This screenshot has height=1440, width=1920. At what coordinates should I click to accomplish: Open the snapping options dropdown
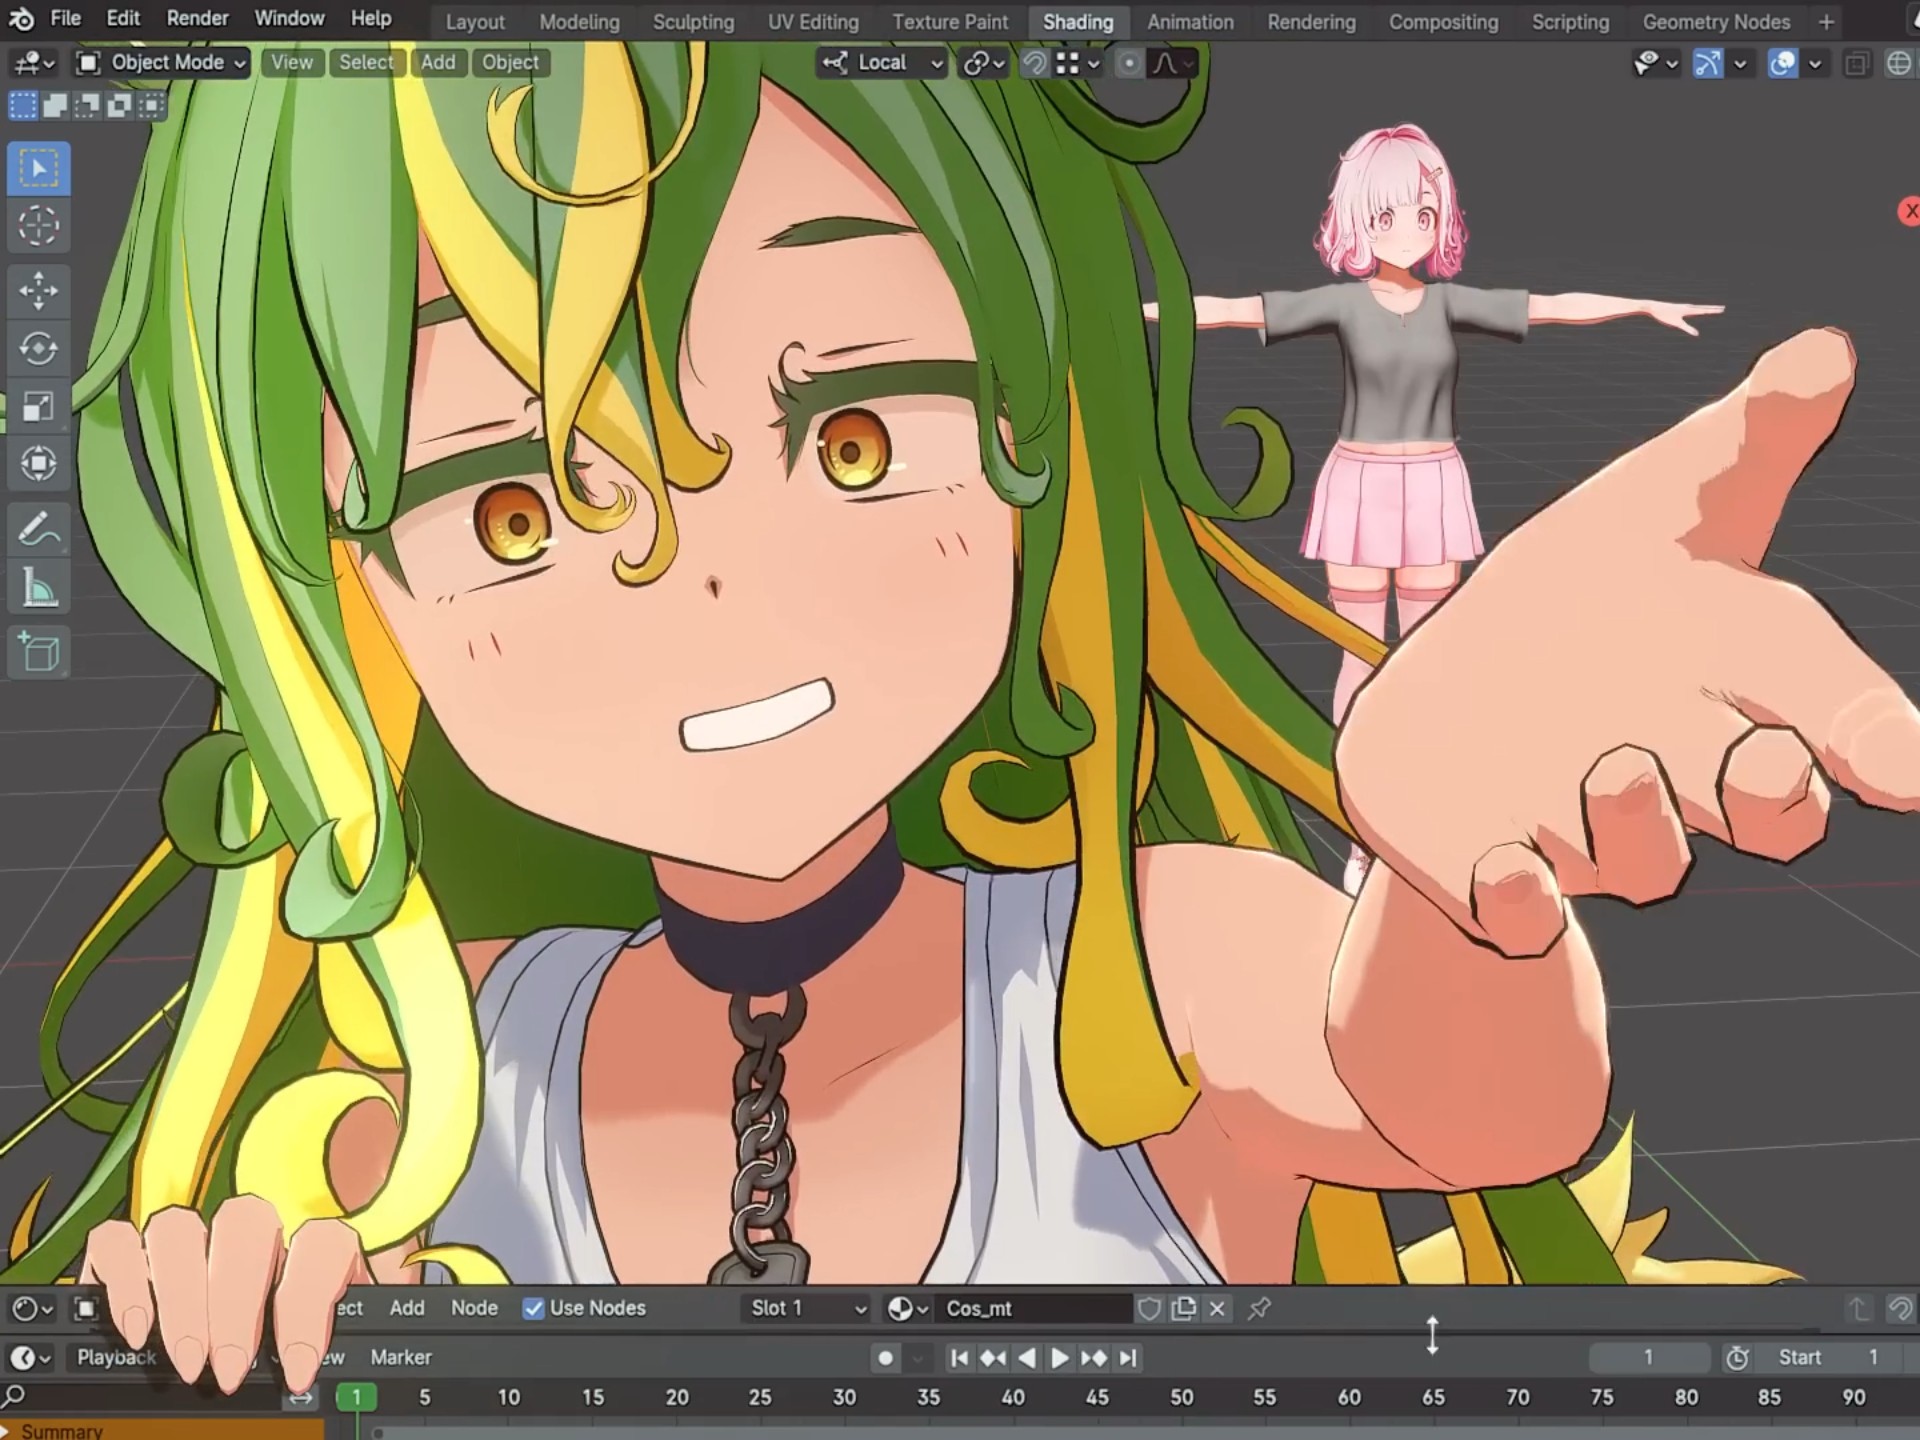1078,63
